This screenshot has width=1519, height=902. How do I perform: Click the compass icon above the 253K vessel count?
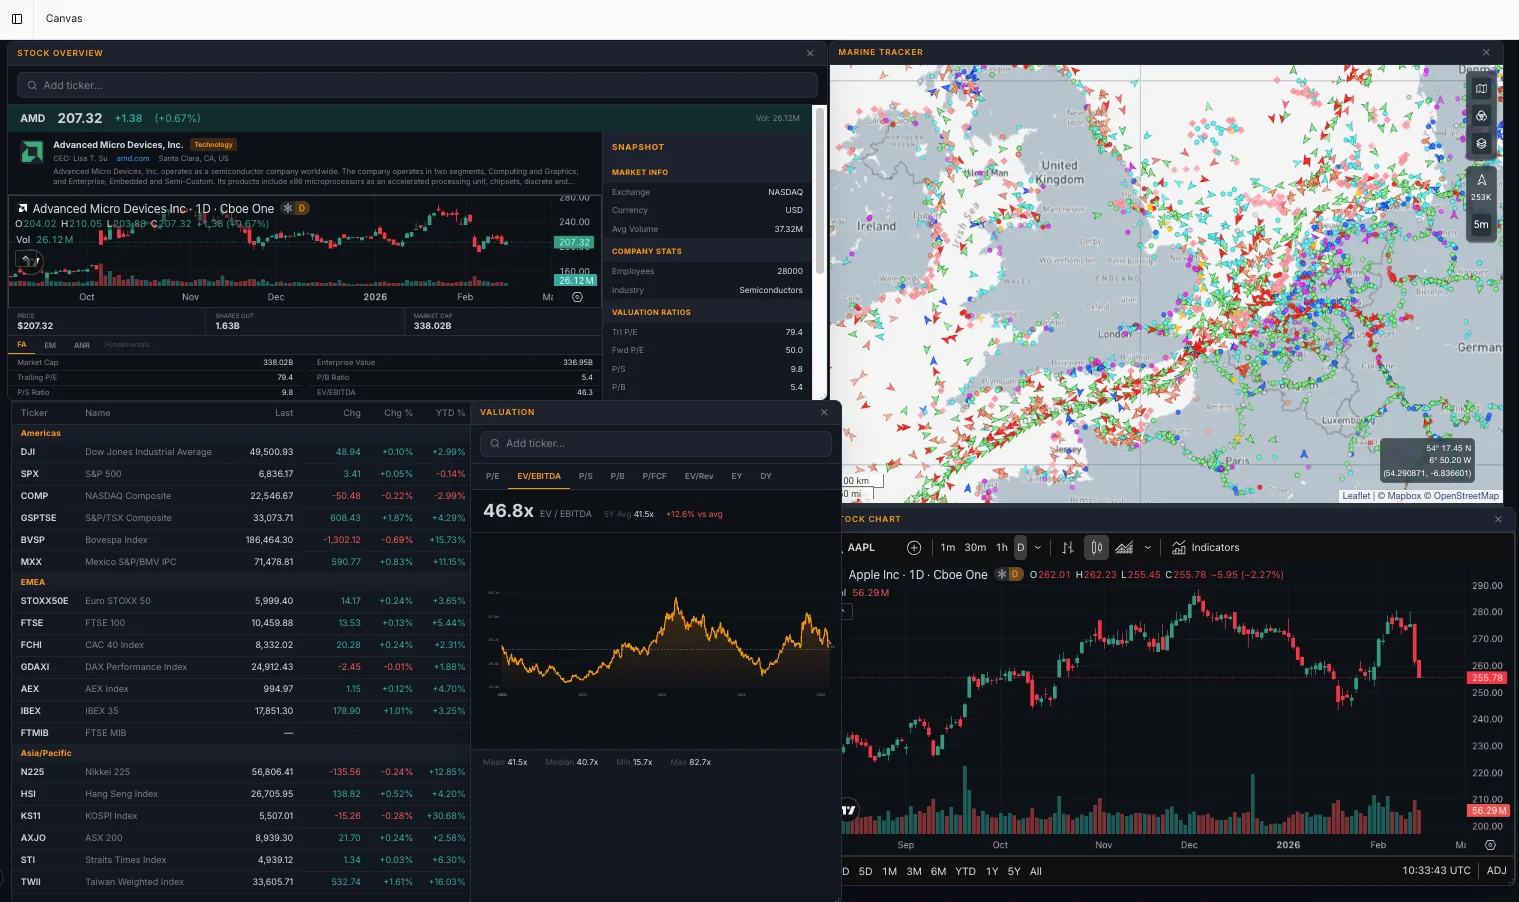pyautogui.click(x=1481, y=181)
